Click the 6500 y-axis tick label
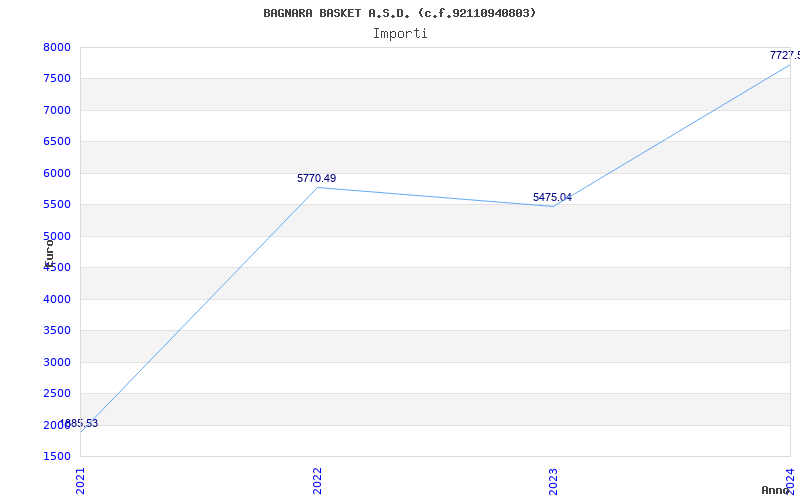 [x=57, y=141]
